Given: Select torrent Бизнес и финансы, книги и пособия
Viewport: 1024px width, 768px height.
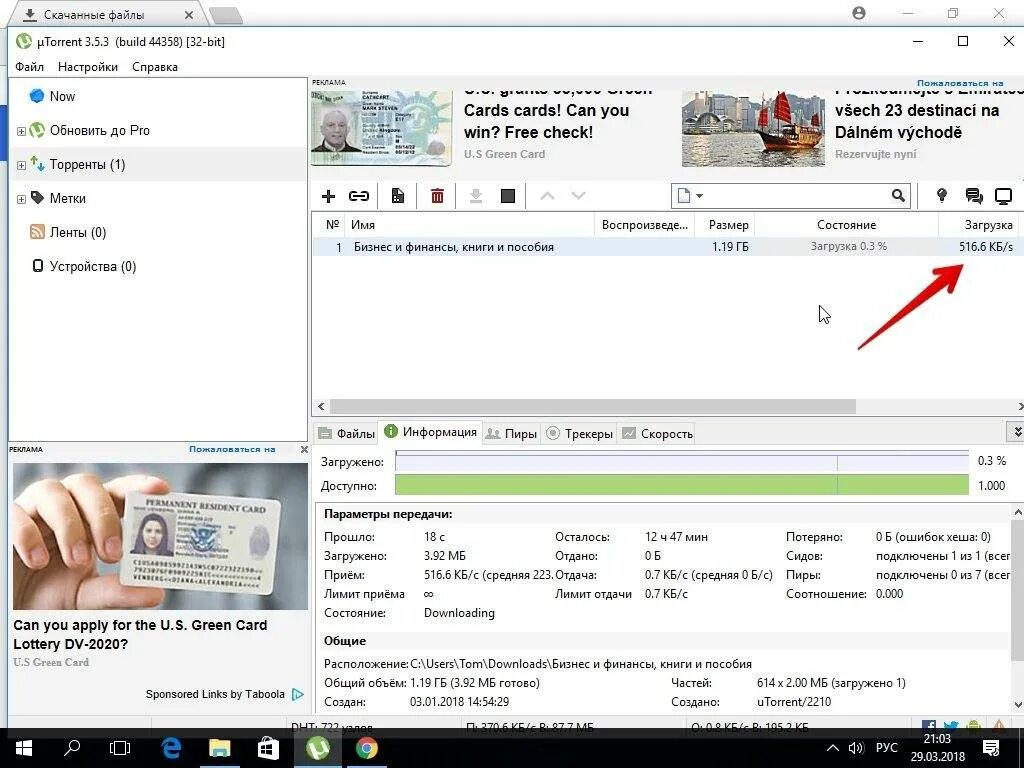Looking at the screenshot, I should tap(454, 247).
